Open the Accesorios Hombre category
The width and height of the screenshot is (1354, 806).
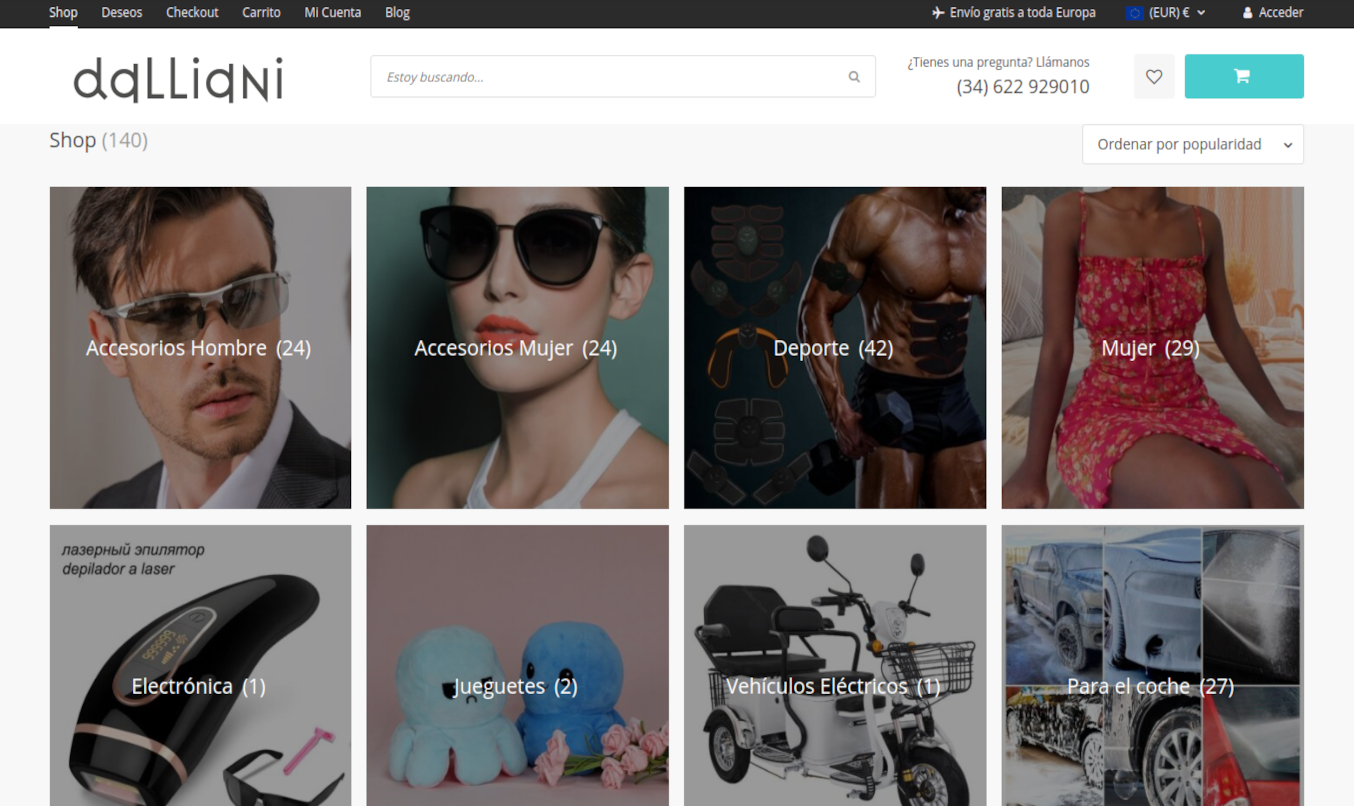pos(200,348)
